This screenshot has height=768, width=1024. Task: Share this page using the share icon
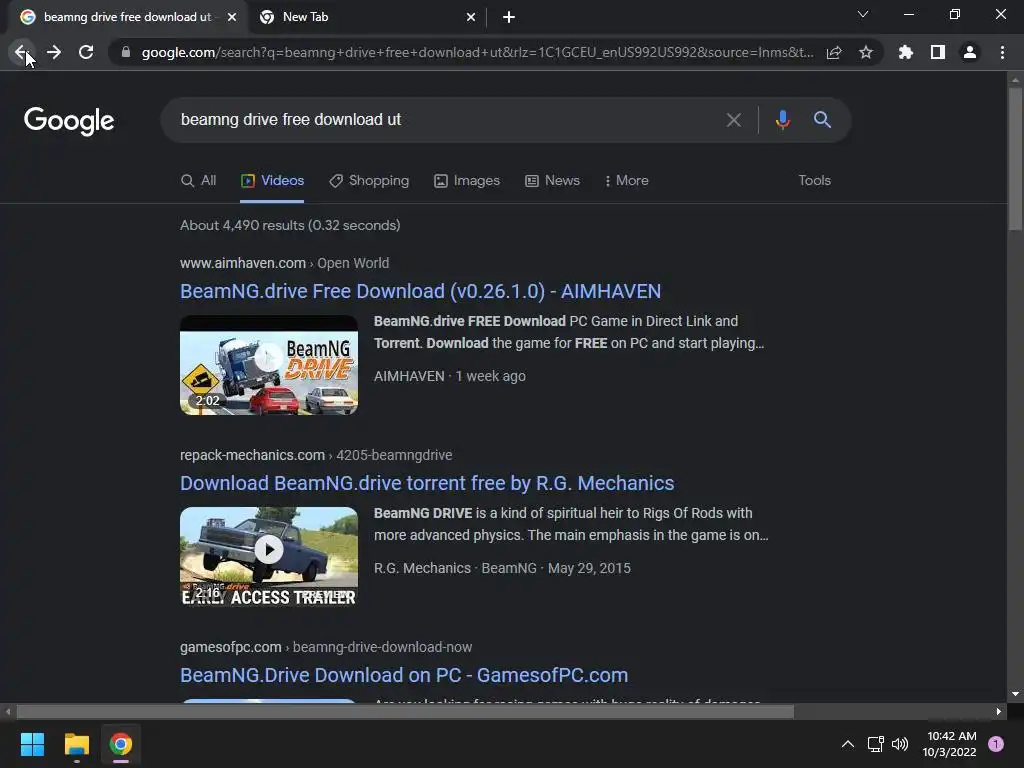tap(834, 52)
